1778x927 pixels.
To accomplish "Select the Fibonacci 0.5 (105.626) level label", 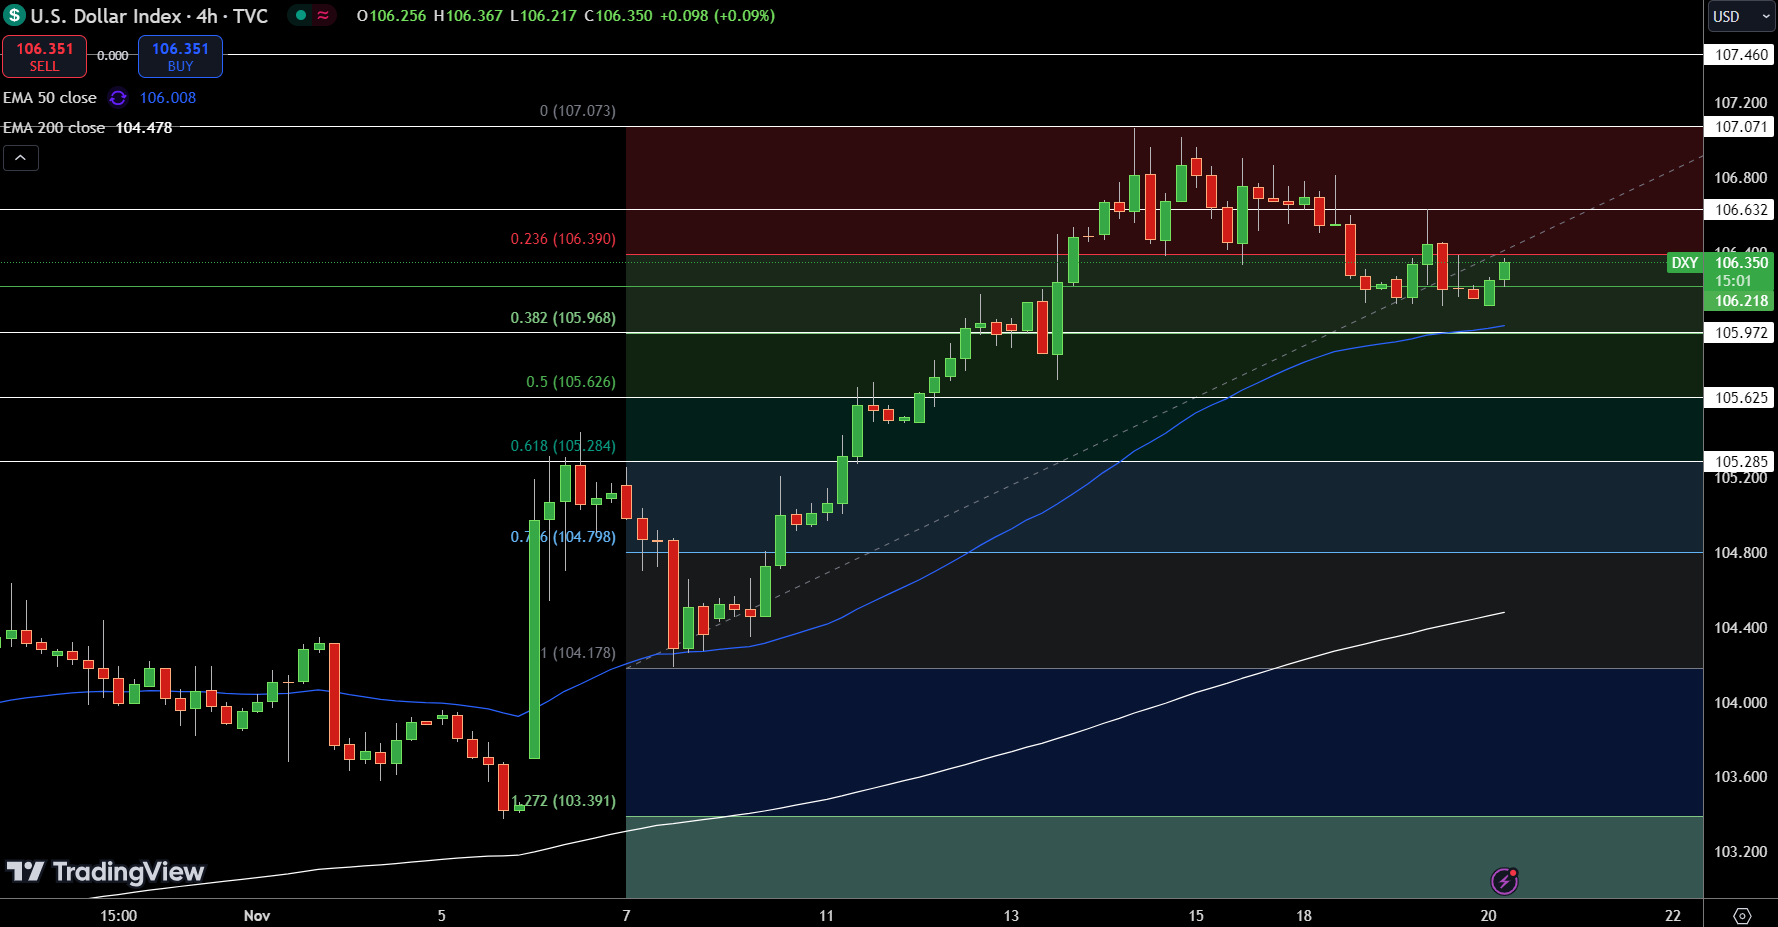I will point(571,382).
